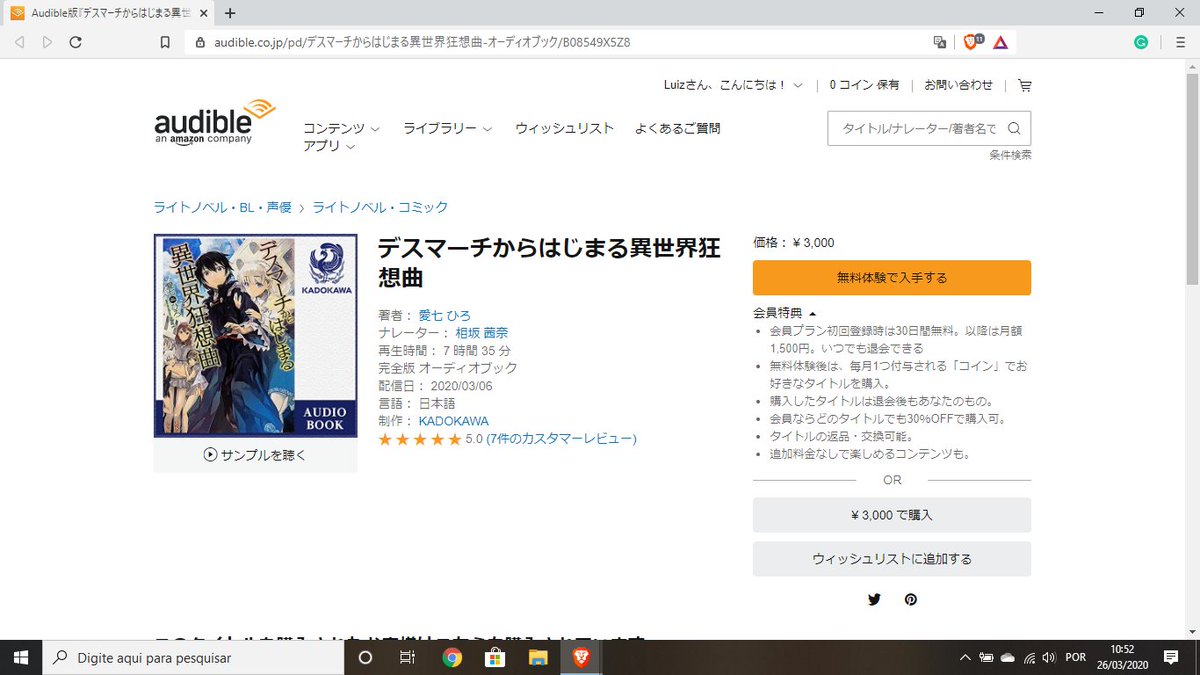Screen dimensions: 1200x675
Task: Click the volume tray icon
Action: tap(1048, 657)
